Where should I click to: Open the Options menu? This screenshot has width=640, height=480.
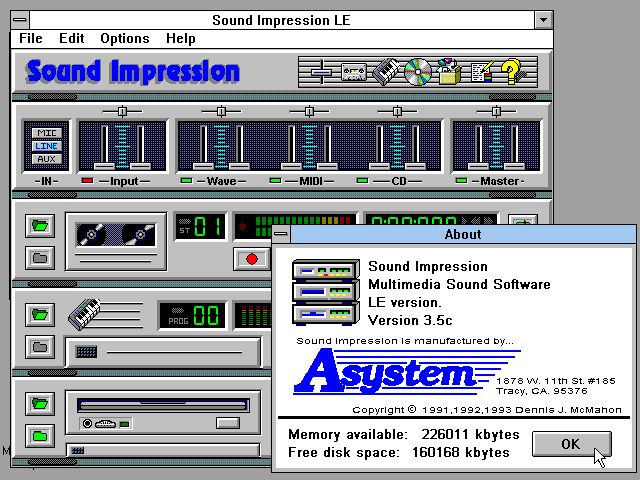click(125, 38)
